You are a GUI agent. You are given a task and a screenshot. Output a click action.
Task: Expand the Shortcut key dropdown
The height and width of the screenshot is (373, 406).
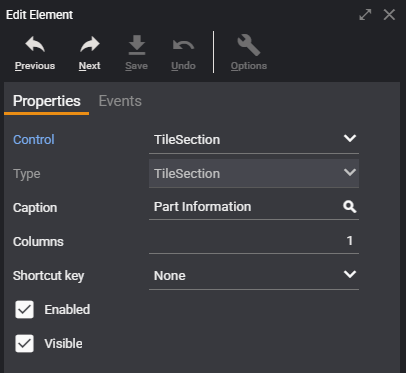point(254,275)
